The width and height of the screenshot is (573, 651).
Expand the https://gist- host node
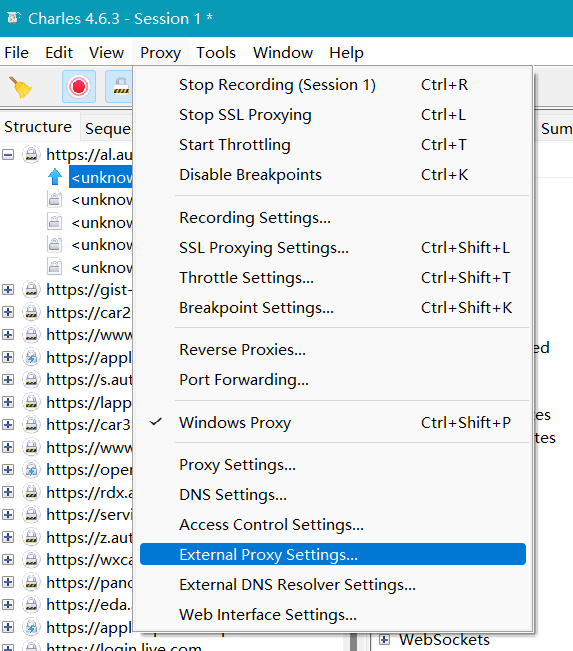pos(8,289)
